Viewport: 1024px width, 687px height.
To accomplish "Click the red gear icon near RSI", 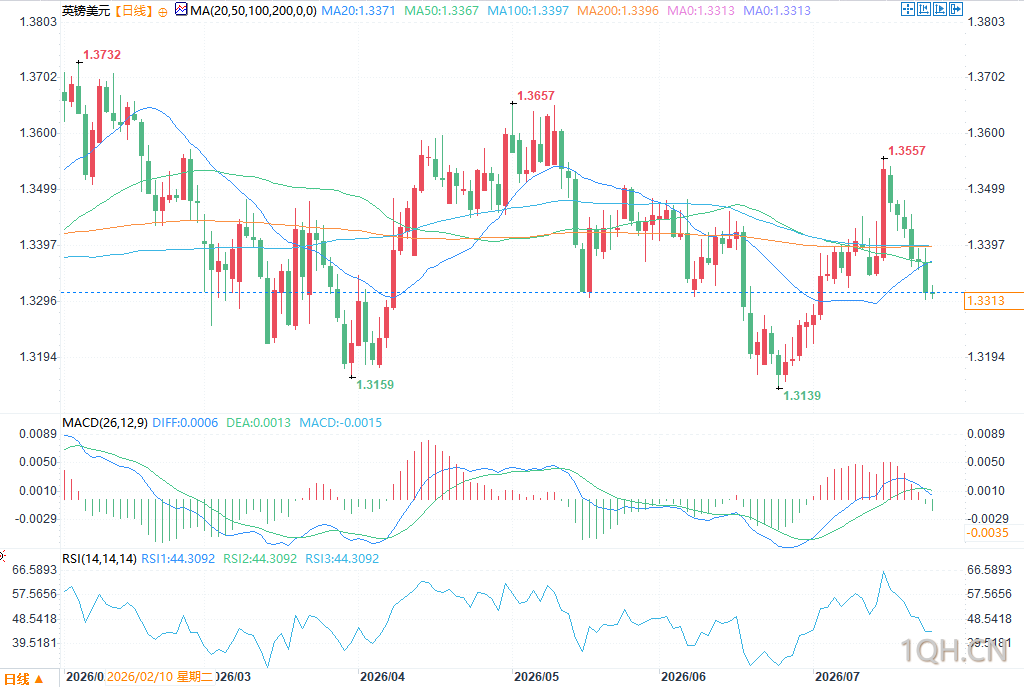I will point(2,556).
